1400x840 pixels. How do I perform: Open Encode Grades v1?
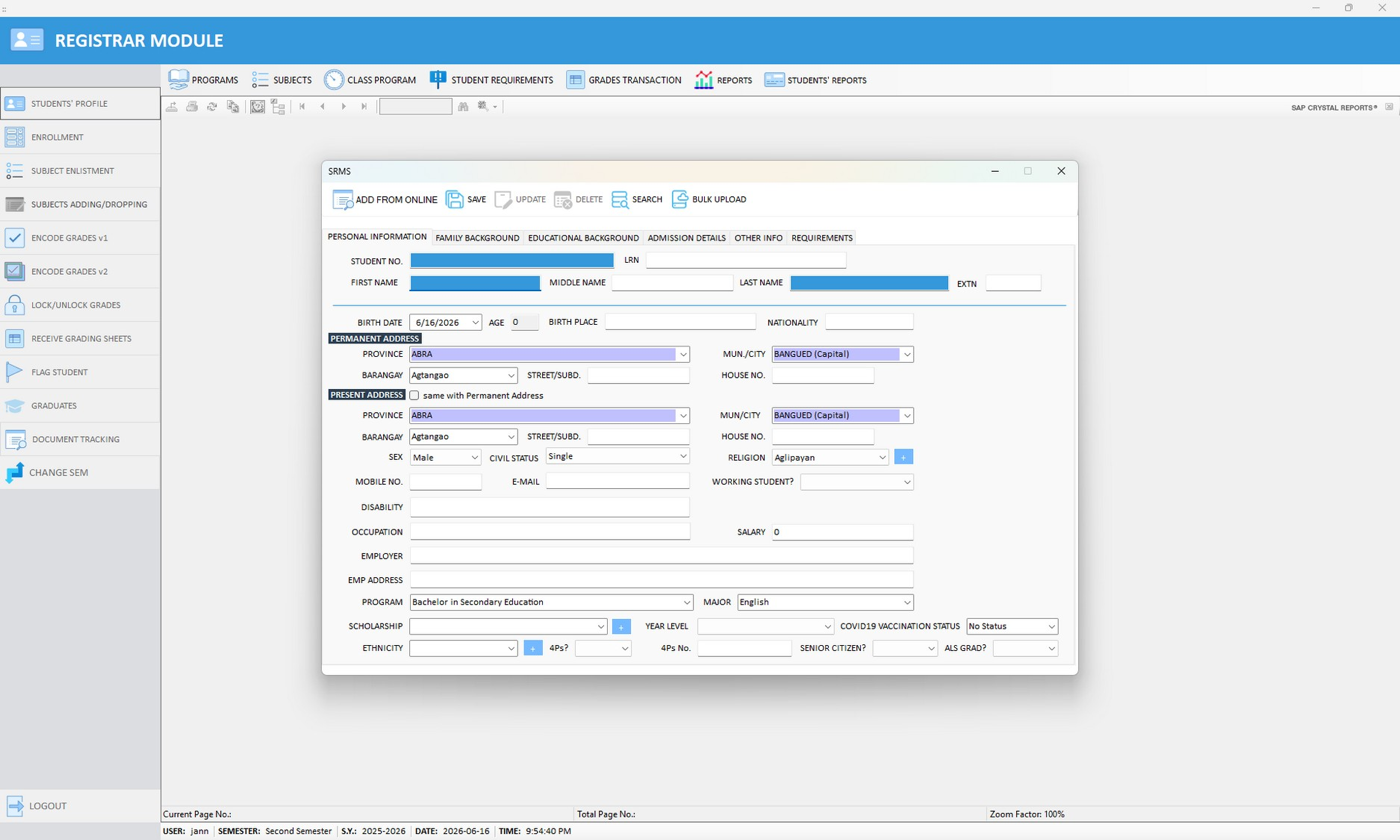pyautogui.click(x=80, y=238)
